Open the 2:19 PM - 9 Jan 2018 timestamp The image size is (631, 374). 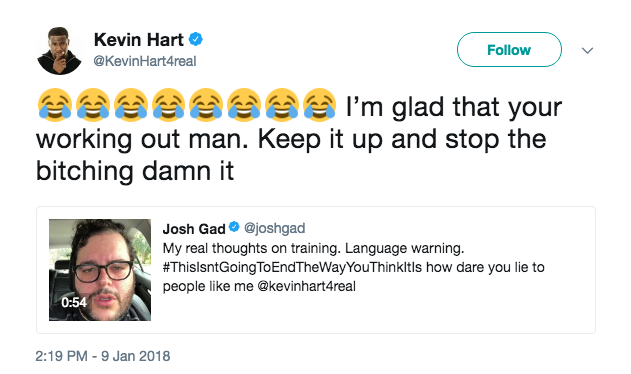click(x=103, y=356)
